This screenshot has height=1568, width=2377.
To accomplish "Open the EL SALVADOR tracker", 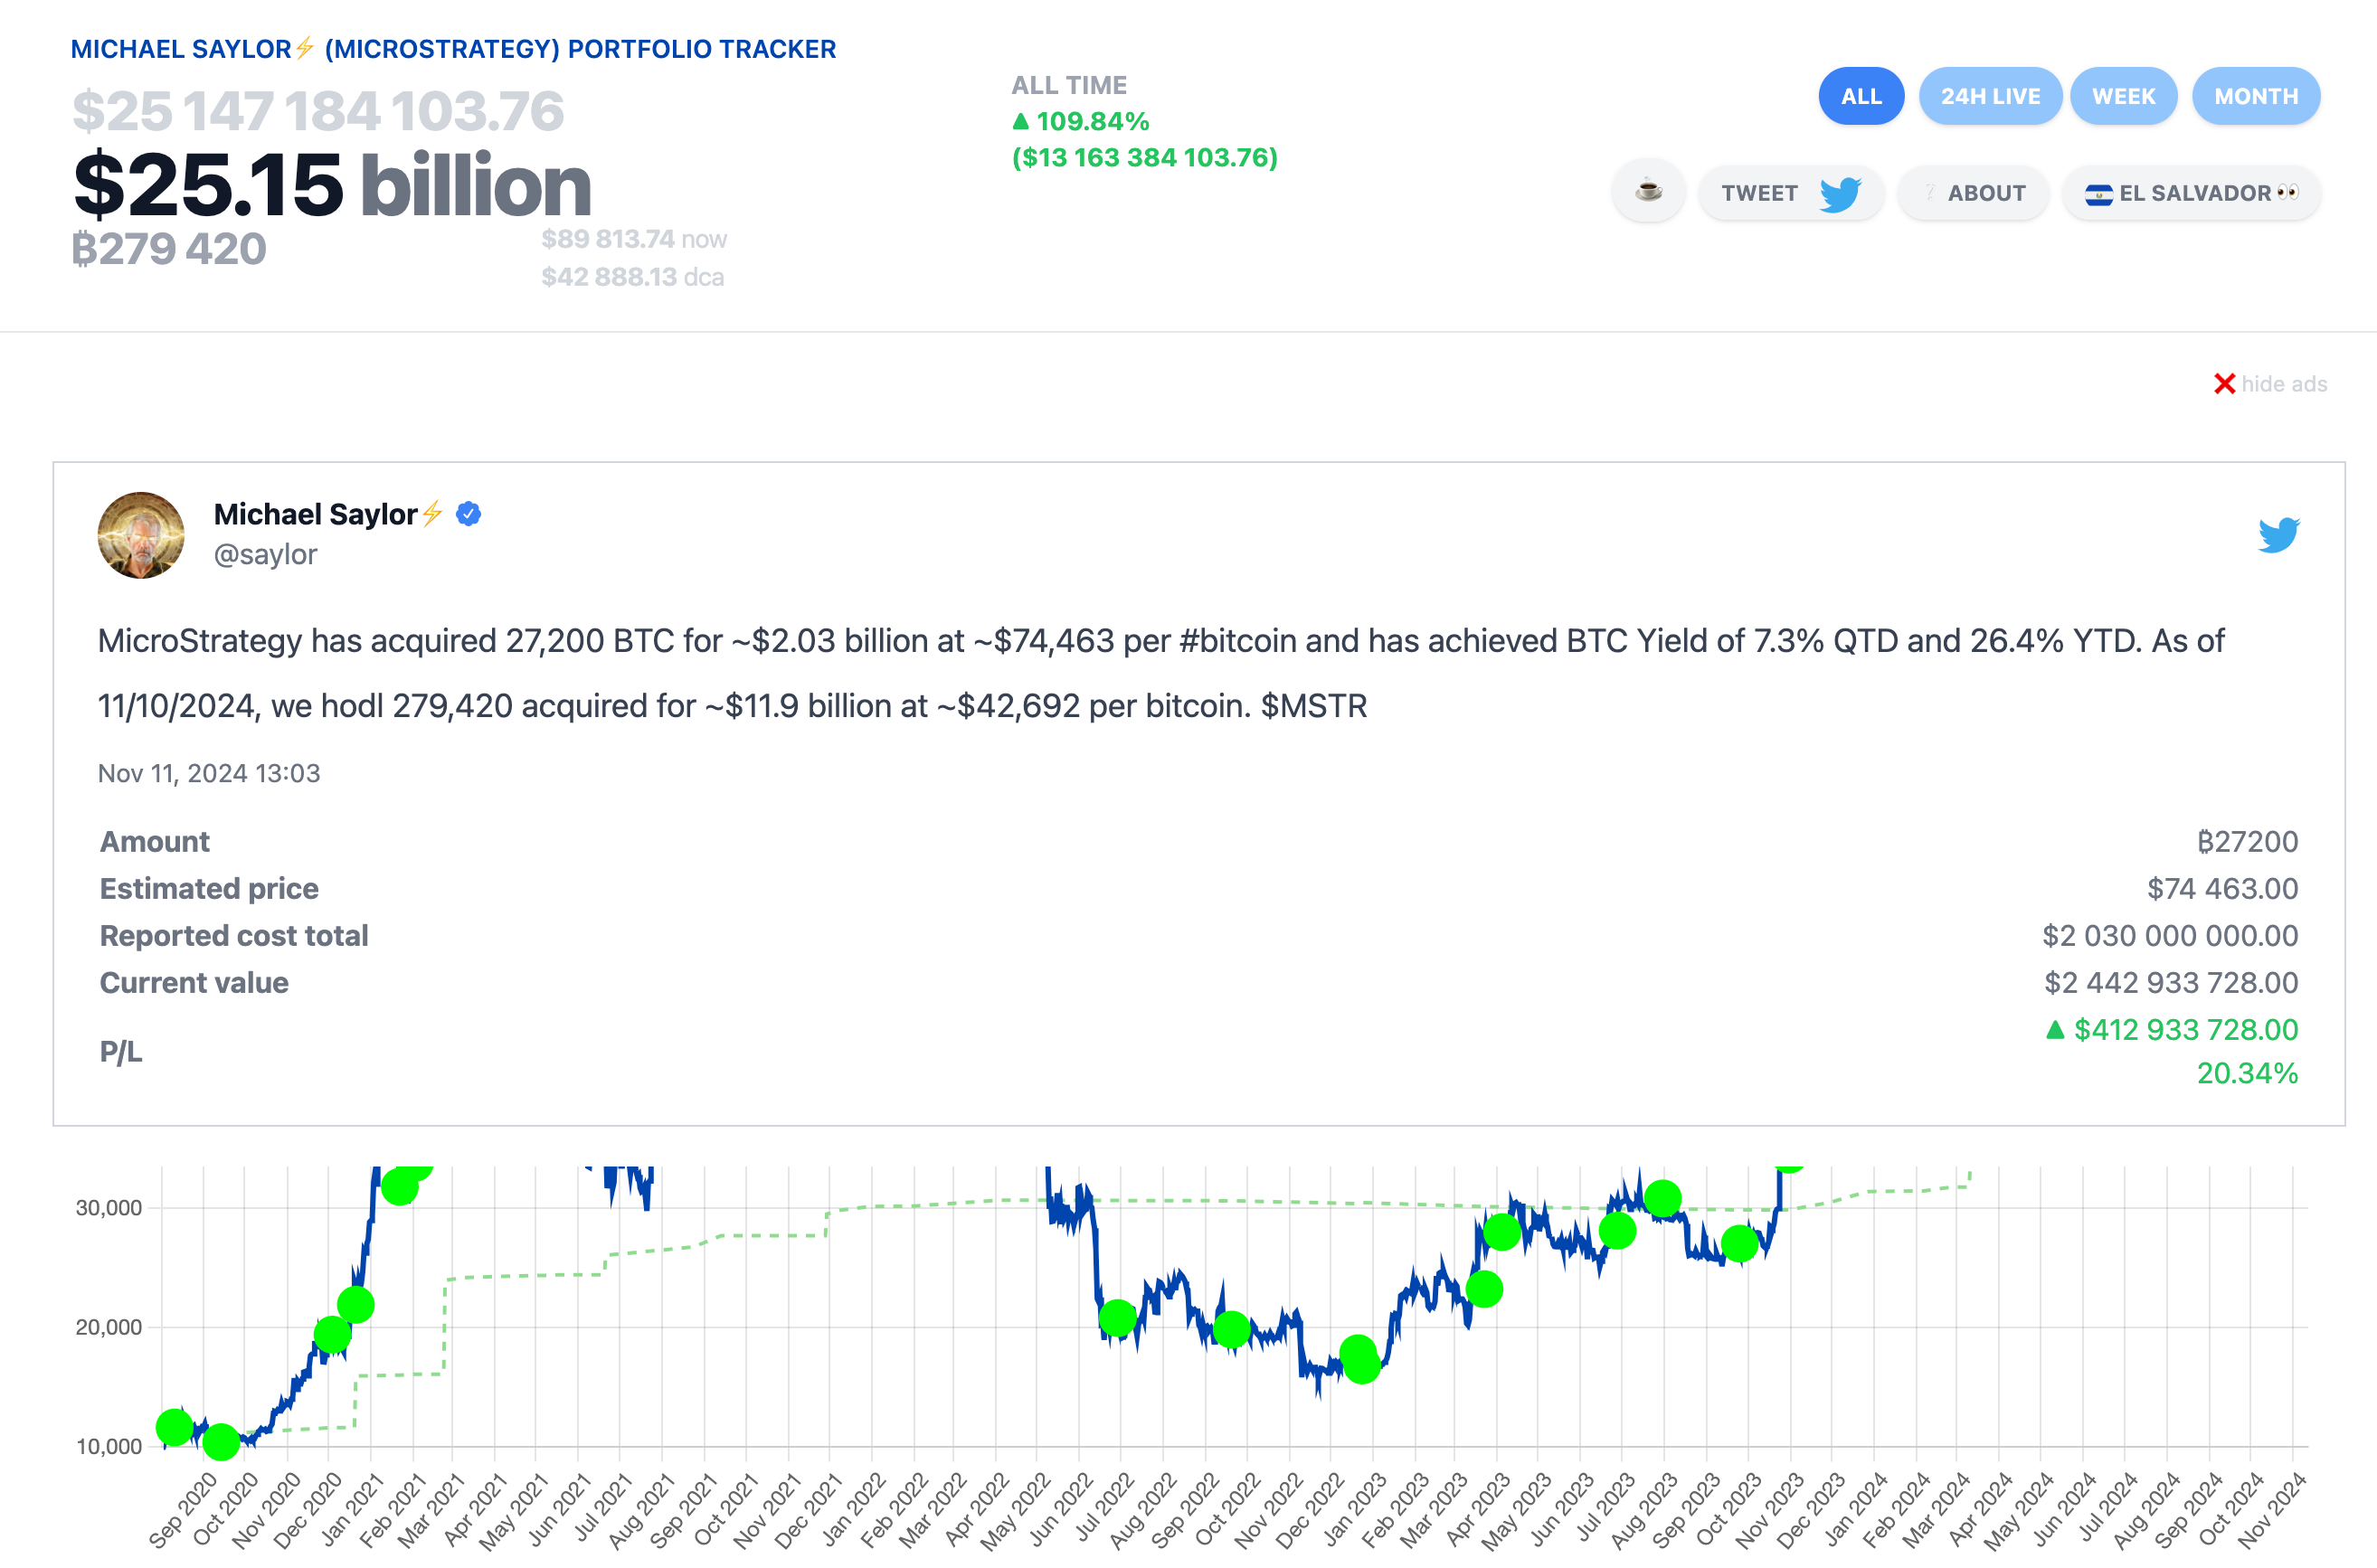I will [2191, 193].
